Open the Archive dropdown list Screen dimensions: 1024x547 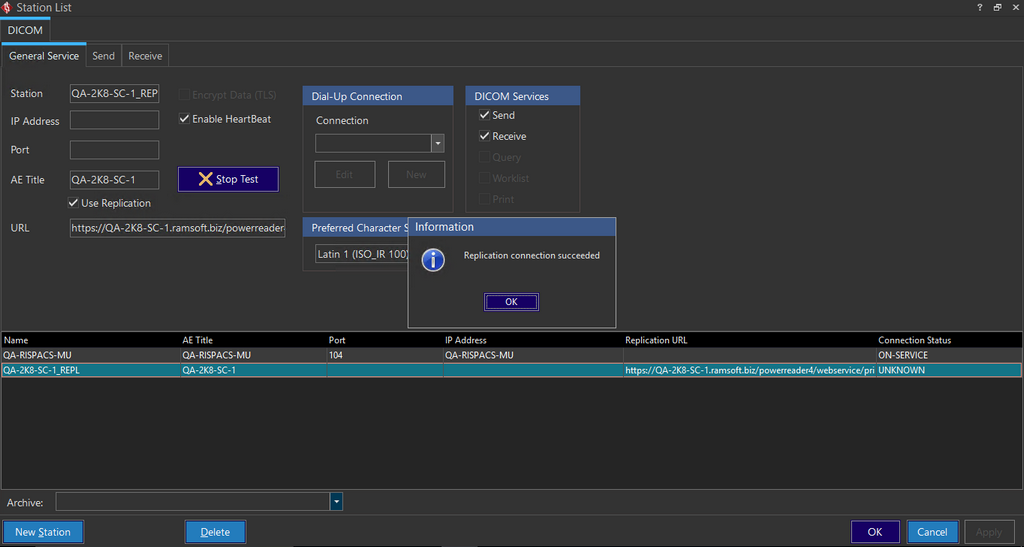coord(336,501)
